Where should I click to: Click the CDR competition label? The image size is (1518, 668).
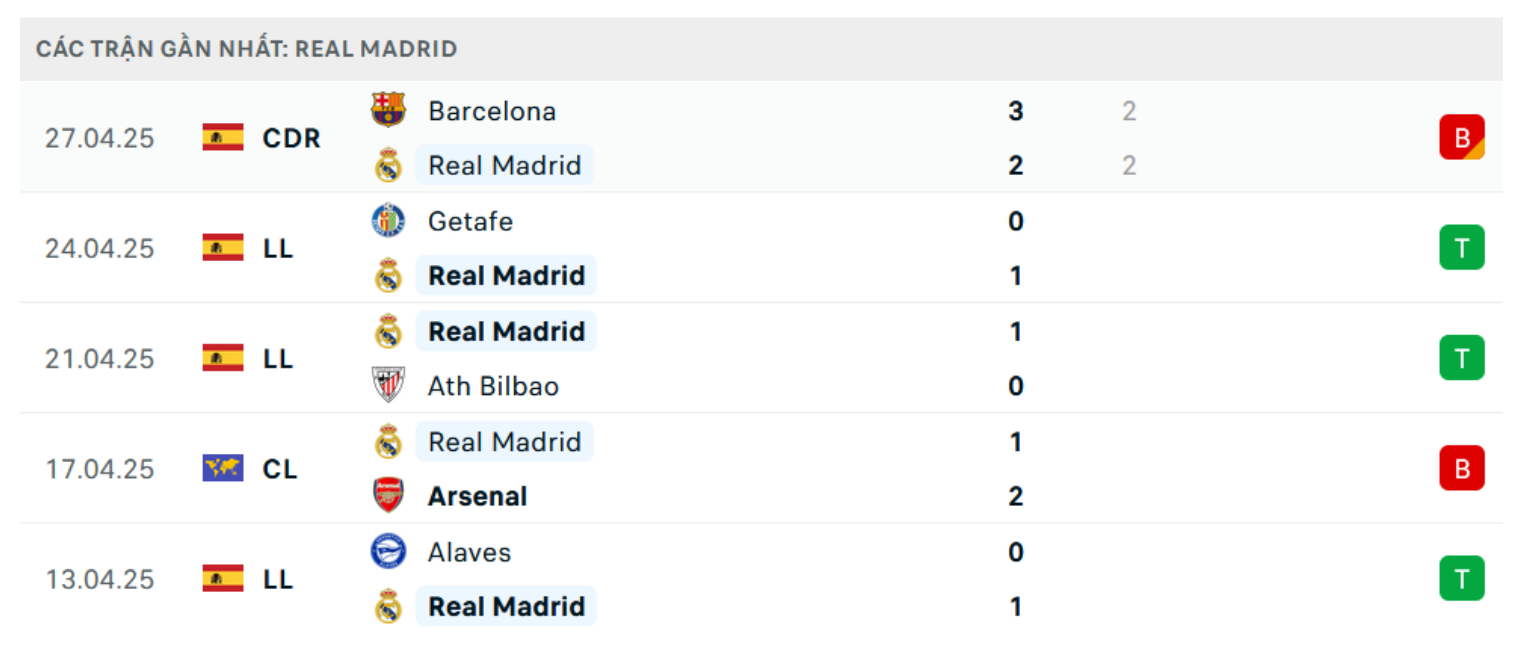(292, 138)
